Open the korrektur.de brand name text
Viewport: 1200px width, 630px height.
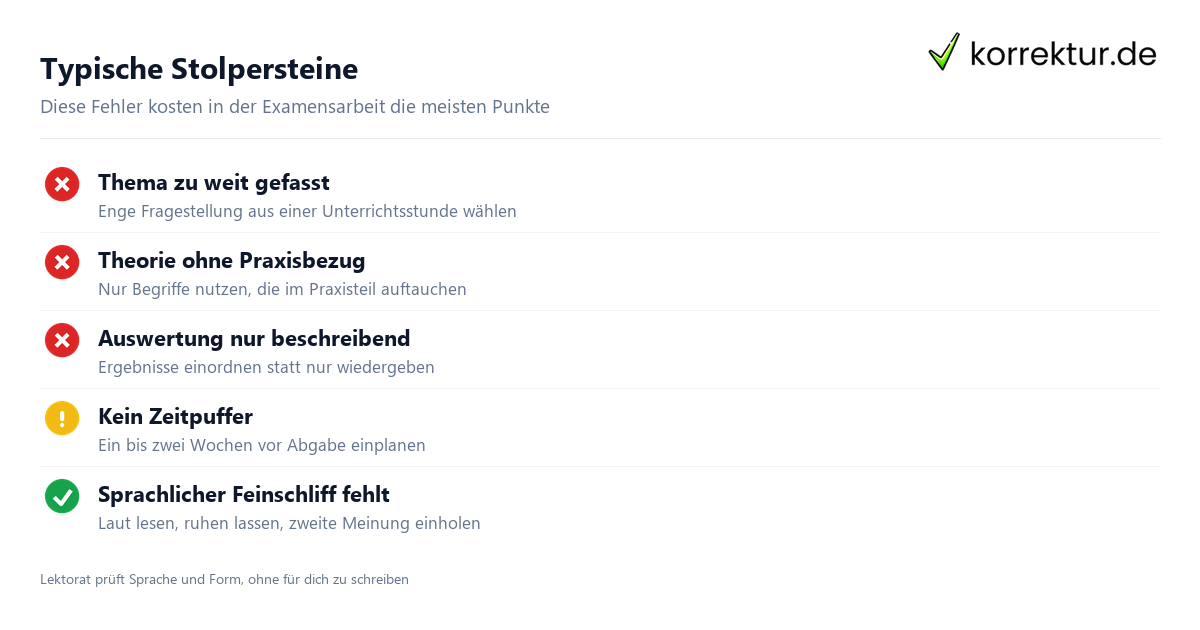point(1063,54)
